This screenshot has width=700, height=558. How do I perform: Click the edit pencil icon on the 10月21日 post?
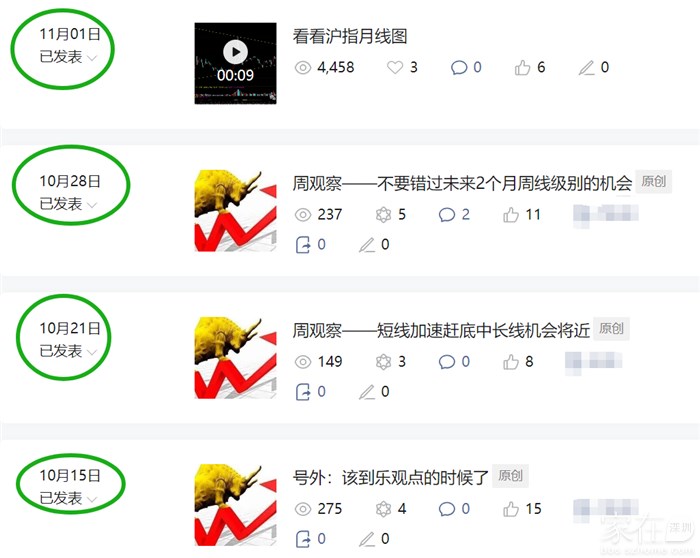(367, 392)
